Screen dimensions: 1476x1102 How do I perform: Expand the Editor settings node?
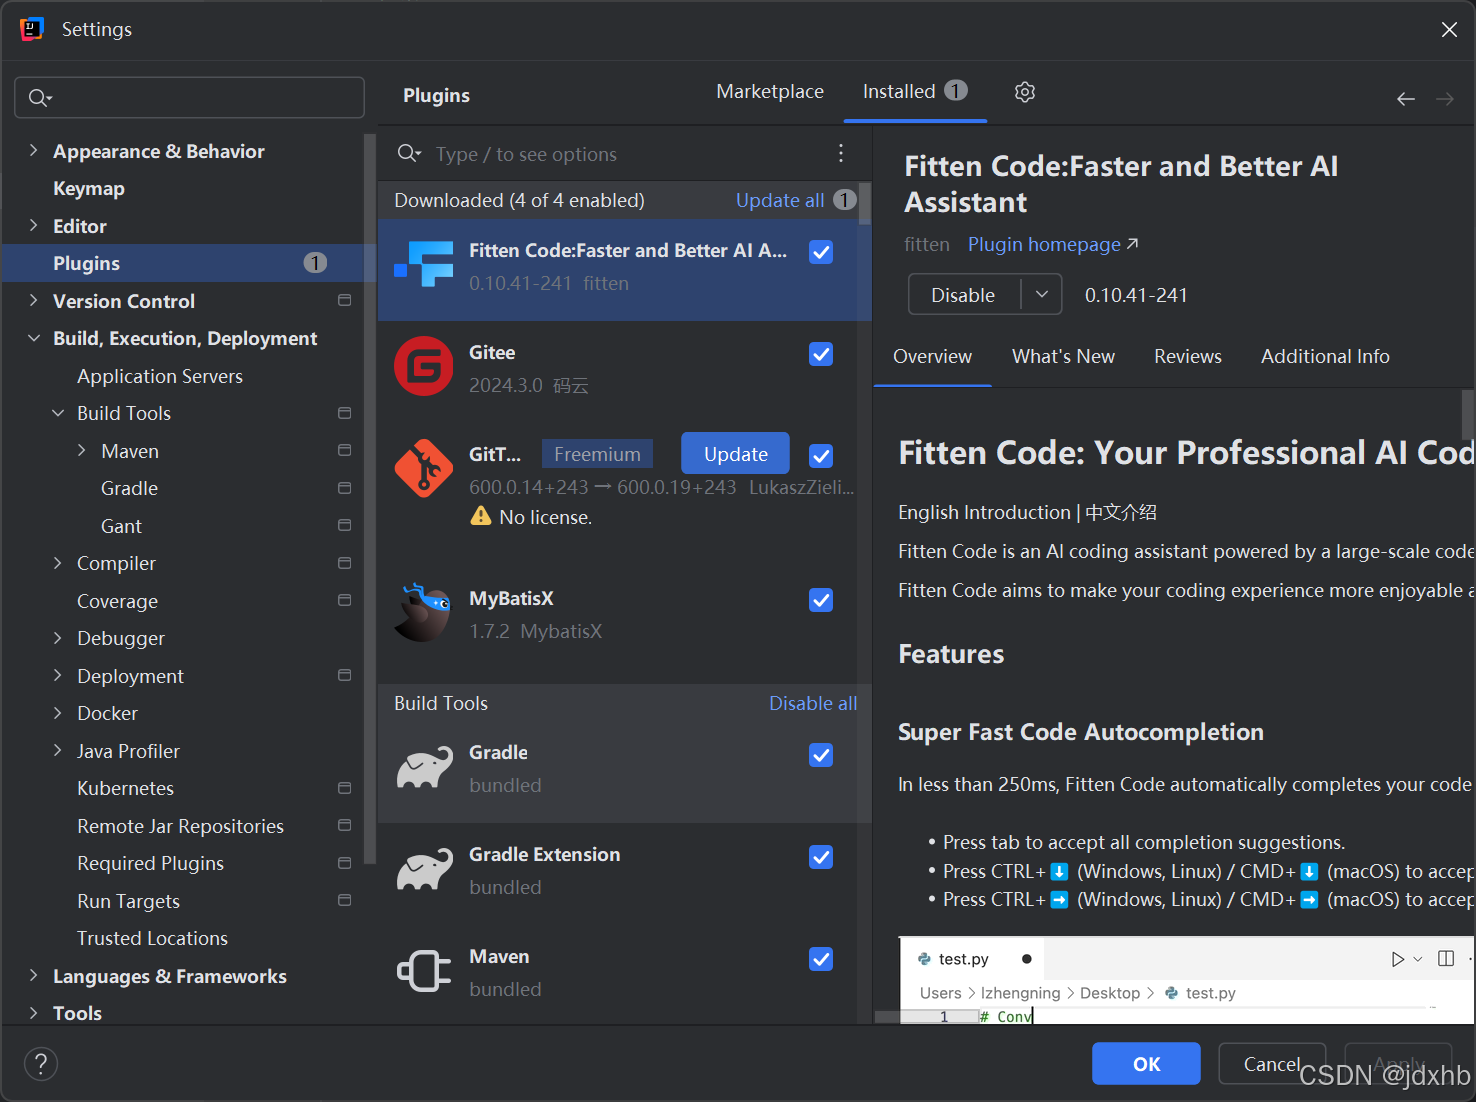(x=33, y=225)
